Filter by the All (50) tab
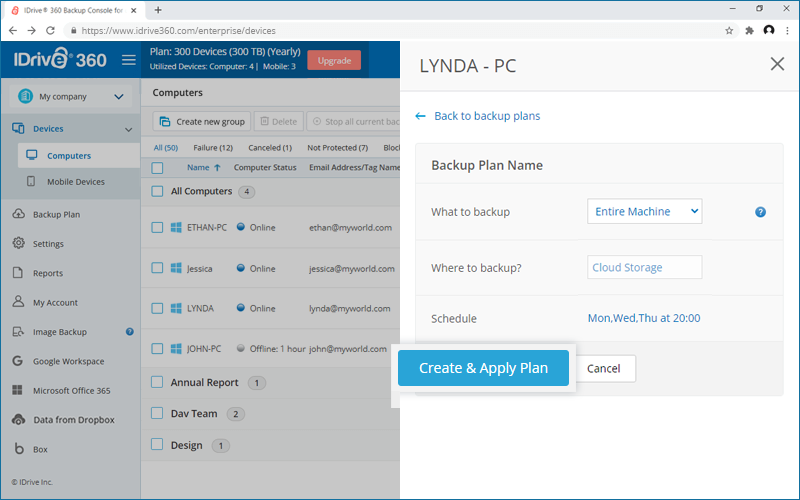This screenshot has width=800, height=500. click(166, 147)
